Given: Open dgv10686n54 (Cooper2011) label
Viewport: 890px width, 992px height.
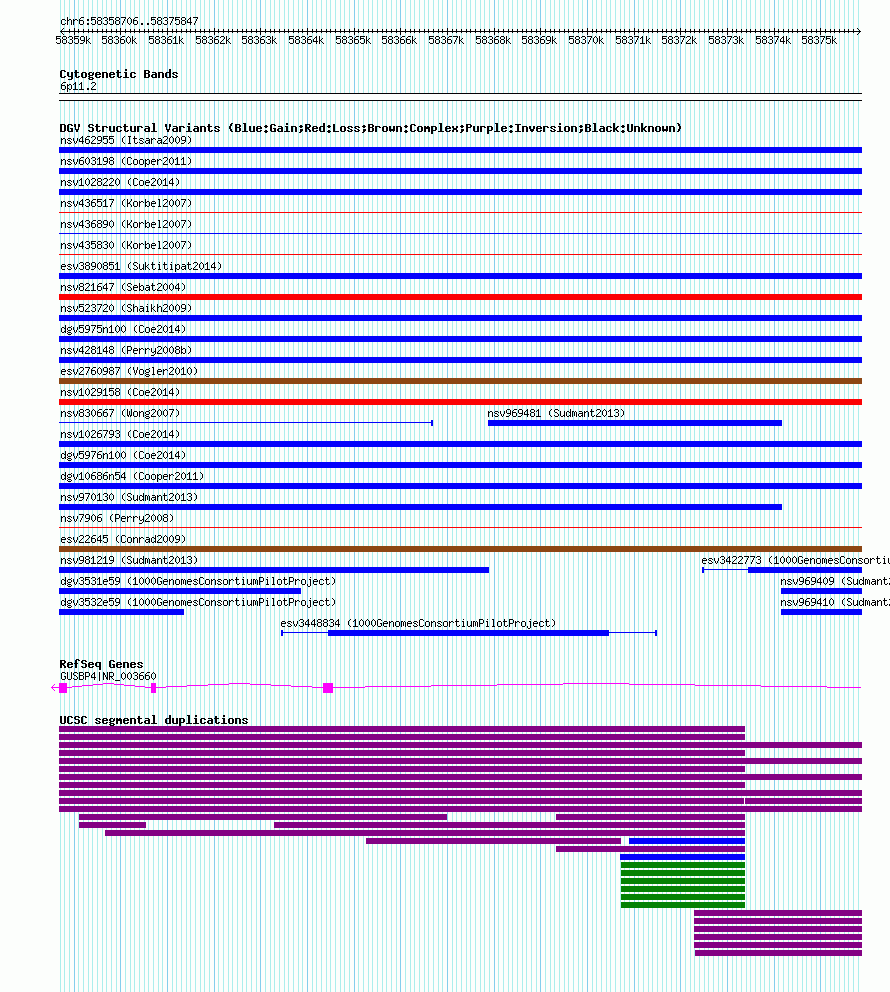Looking at the screenshot, I should coord(132,476).
